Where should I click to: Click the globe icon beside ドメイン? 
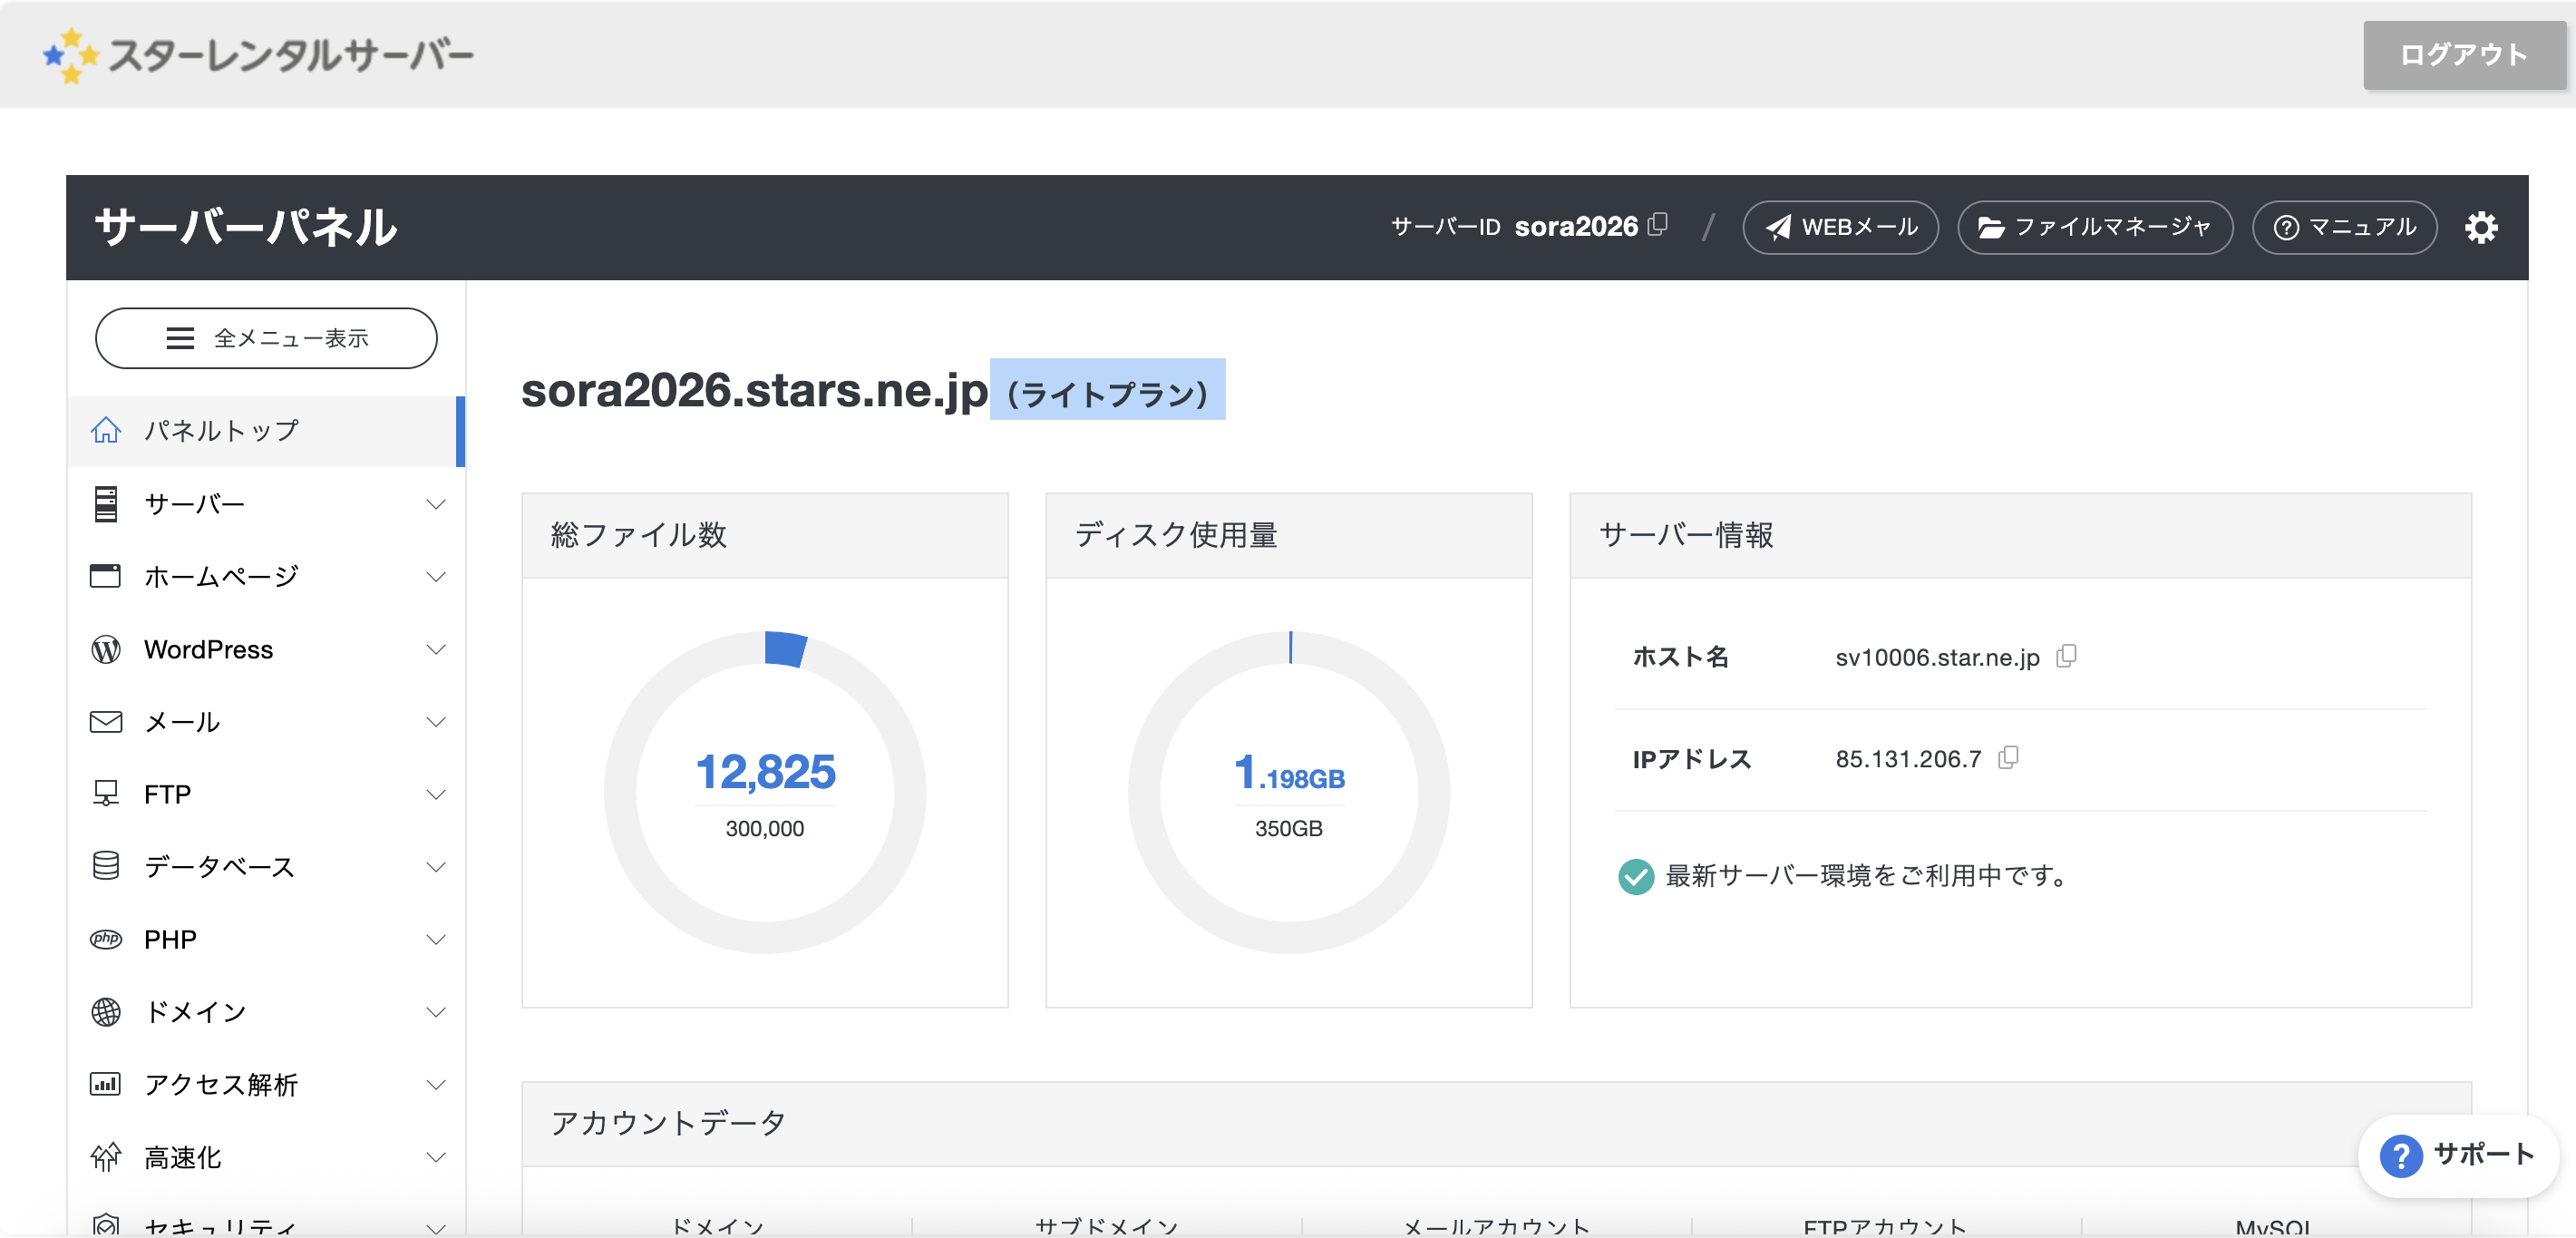[106, 1012]
